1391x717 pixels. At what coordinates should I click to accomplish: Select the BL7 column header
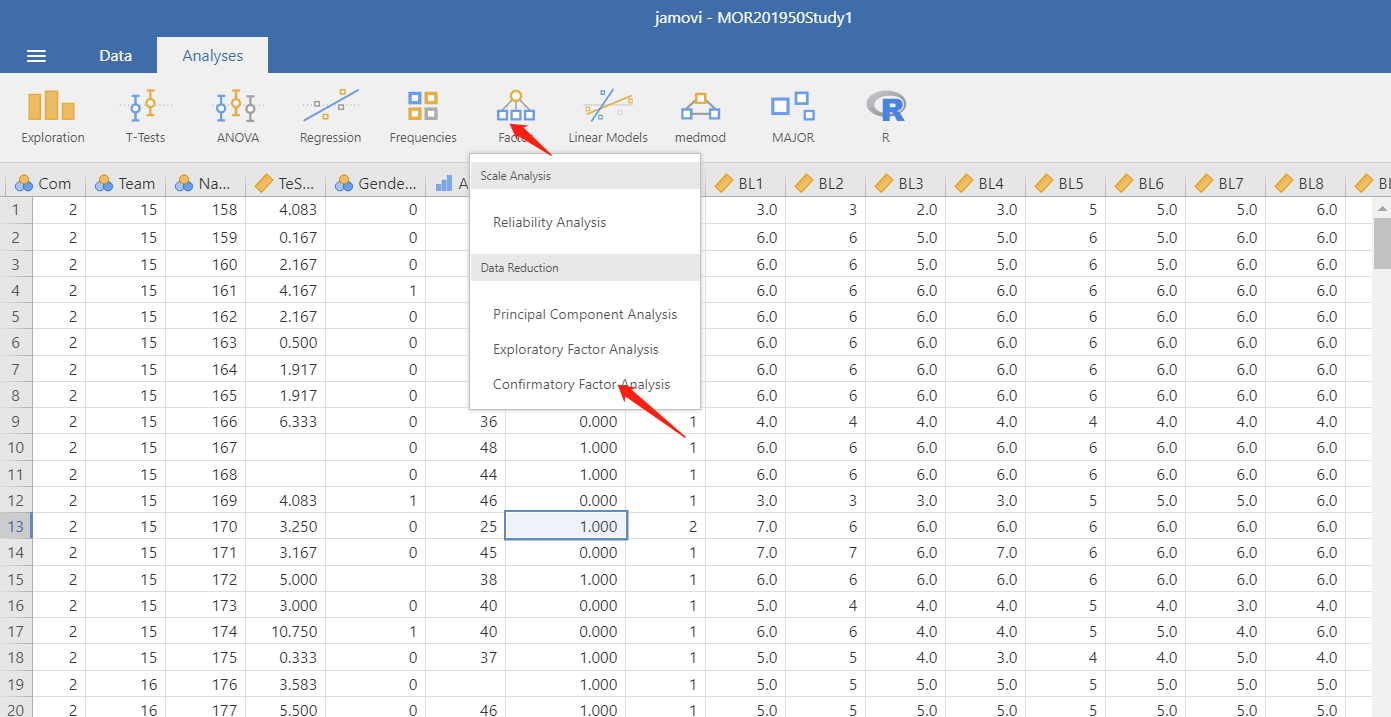coord(1226,183)
